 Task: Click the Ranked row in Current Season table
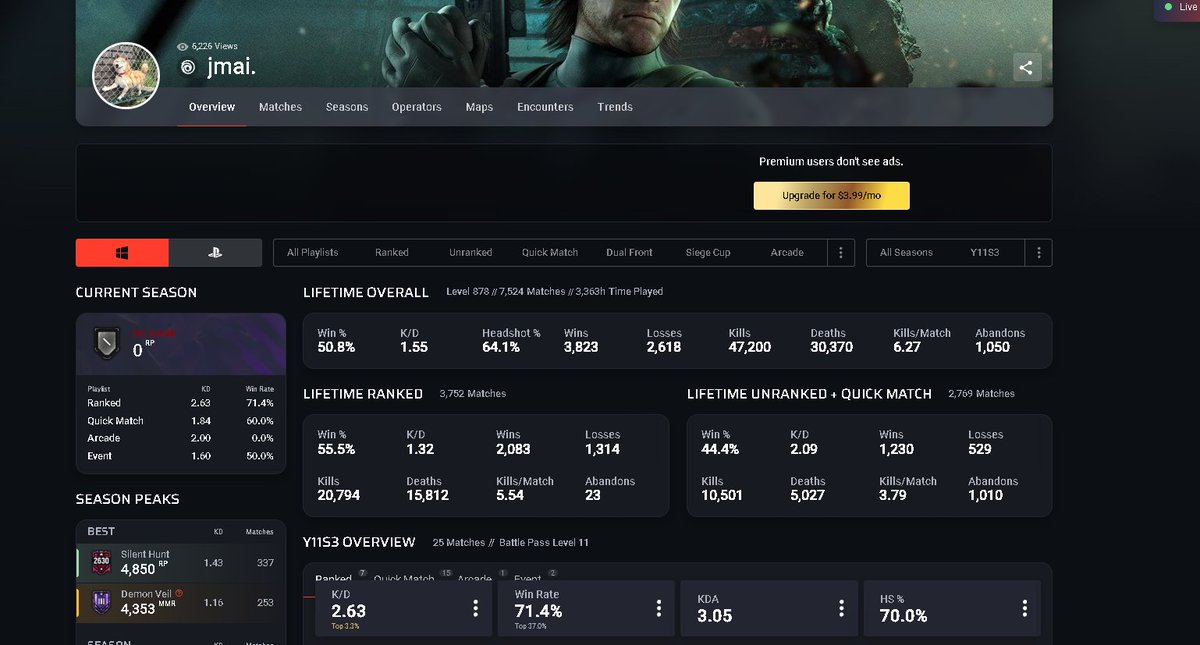click(181, 403)
